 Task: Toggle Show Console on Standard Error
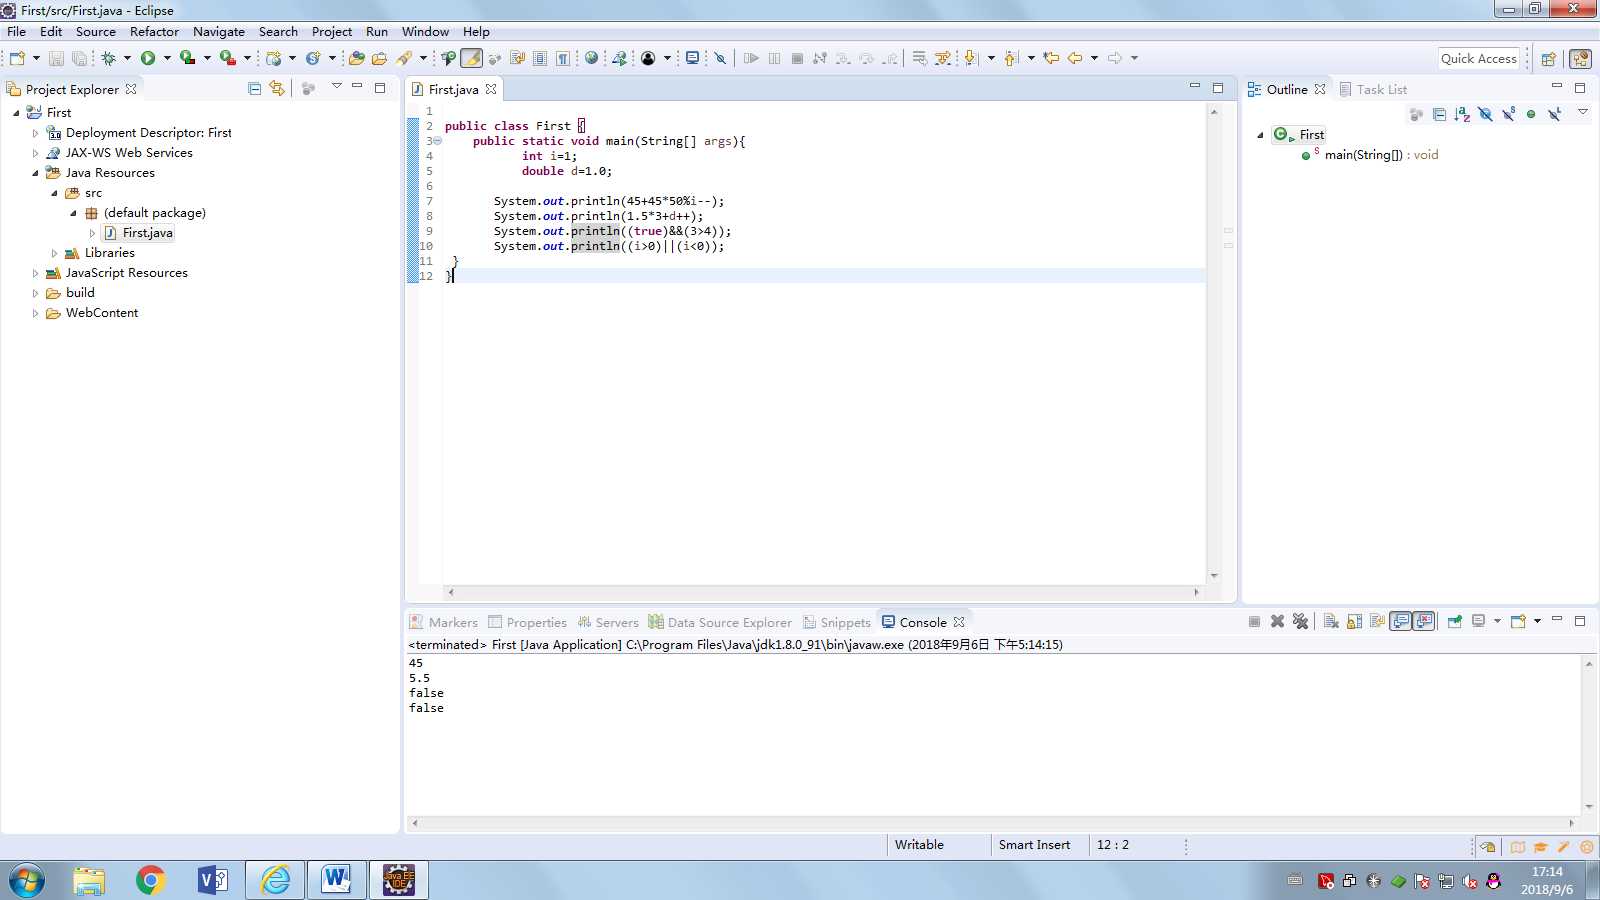[x=1424, y=621]
